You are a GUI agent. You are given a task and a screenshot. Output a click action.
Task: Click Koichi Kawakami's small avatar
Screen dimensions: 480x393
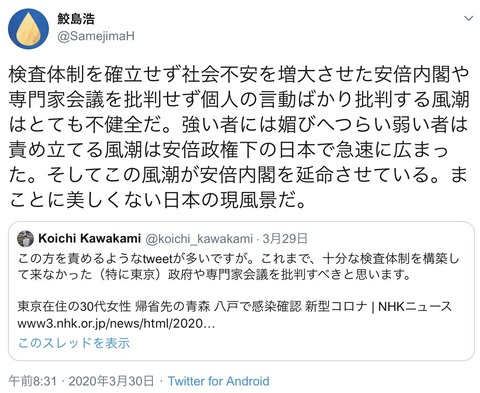pos(25,239)
